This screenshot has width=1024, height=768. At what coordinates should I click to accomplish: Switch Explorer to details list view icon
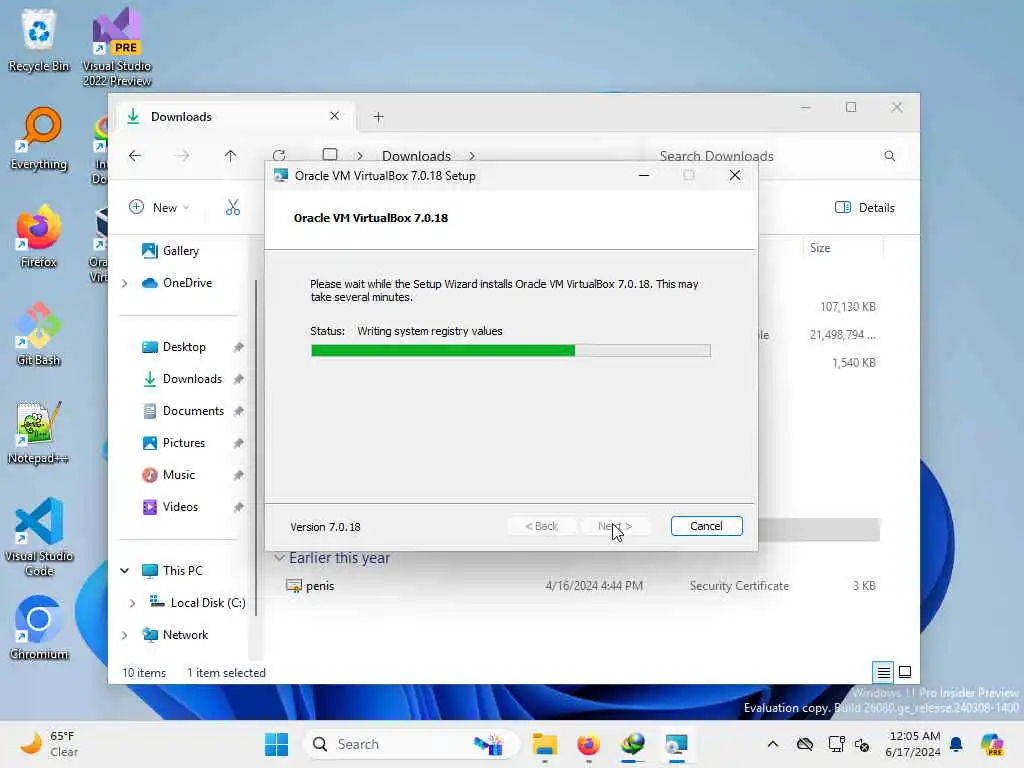(883, 672)
